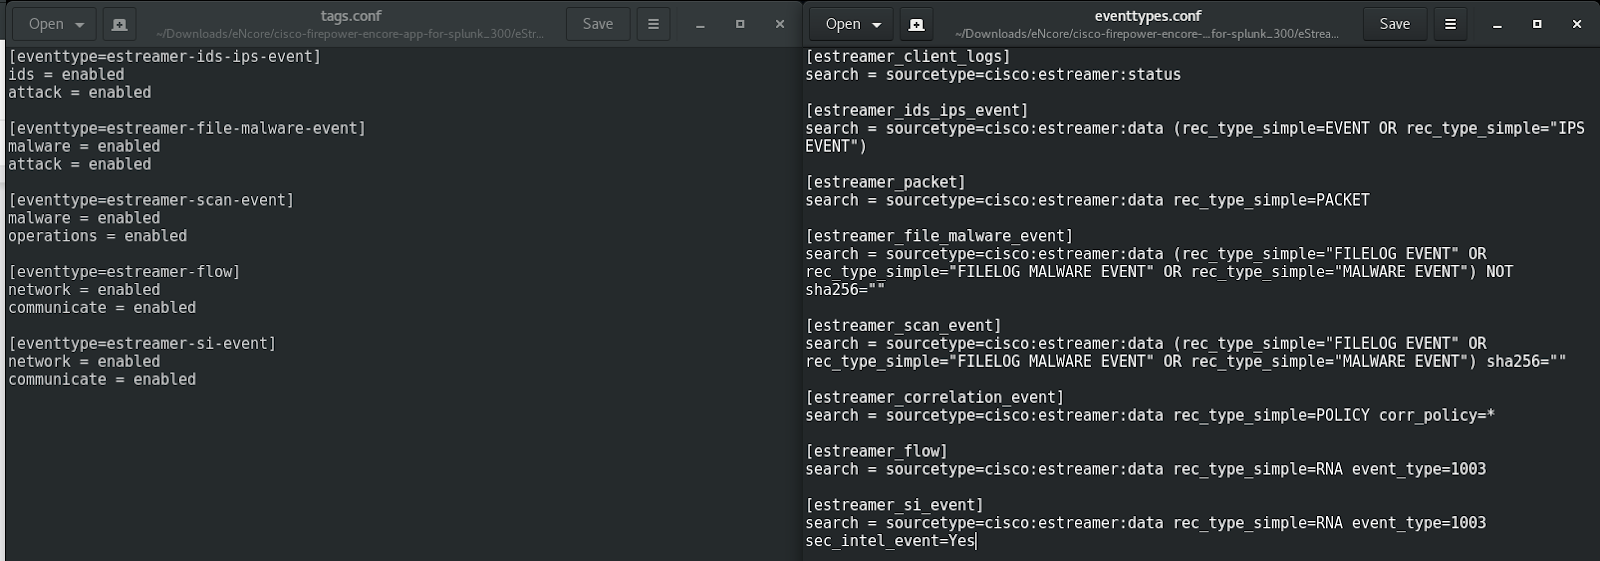
Task: Maximize the eventtypes.conf editor window
Action: pos(1537,24)
